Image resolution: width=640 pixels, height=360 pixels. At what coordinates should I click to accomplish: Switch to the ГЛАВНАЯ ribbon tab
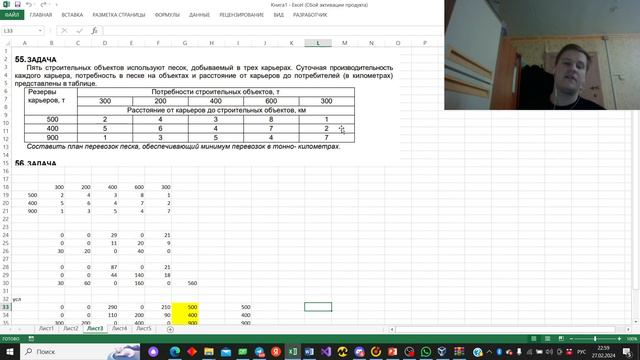pos(41,15)
